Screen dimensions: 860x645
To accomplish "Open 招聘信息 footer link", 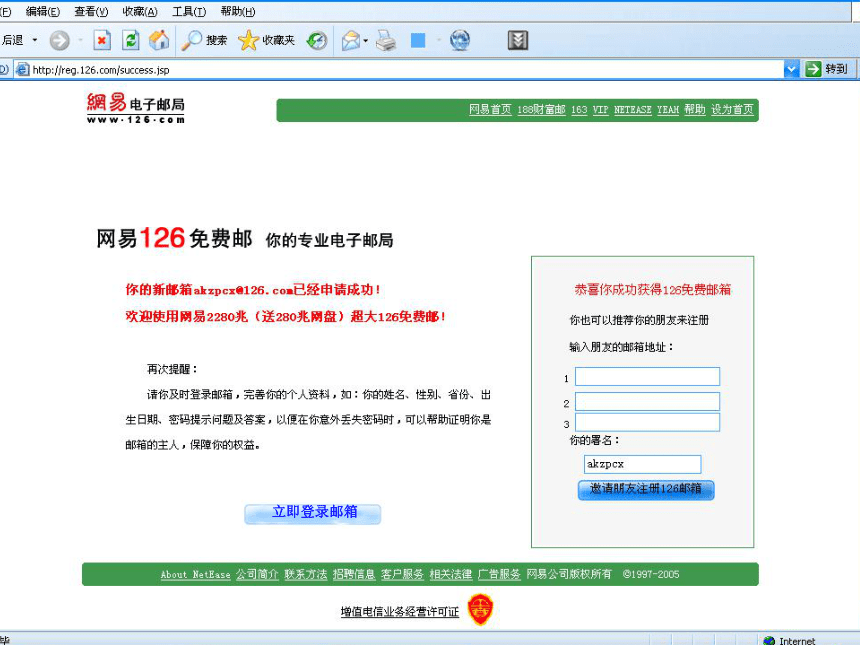I will [354, 574].
